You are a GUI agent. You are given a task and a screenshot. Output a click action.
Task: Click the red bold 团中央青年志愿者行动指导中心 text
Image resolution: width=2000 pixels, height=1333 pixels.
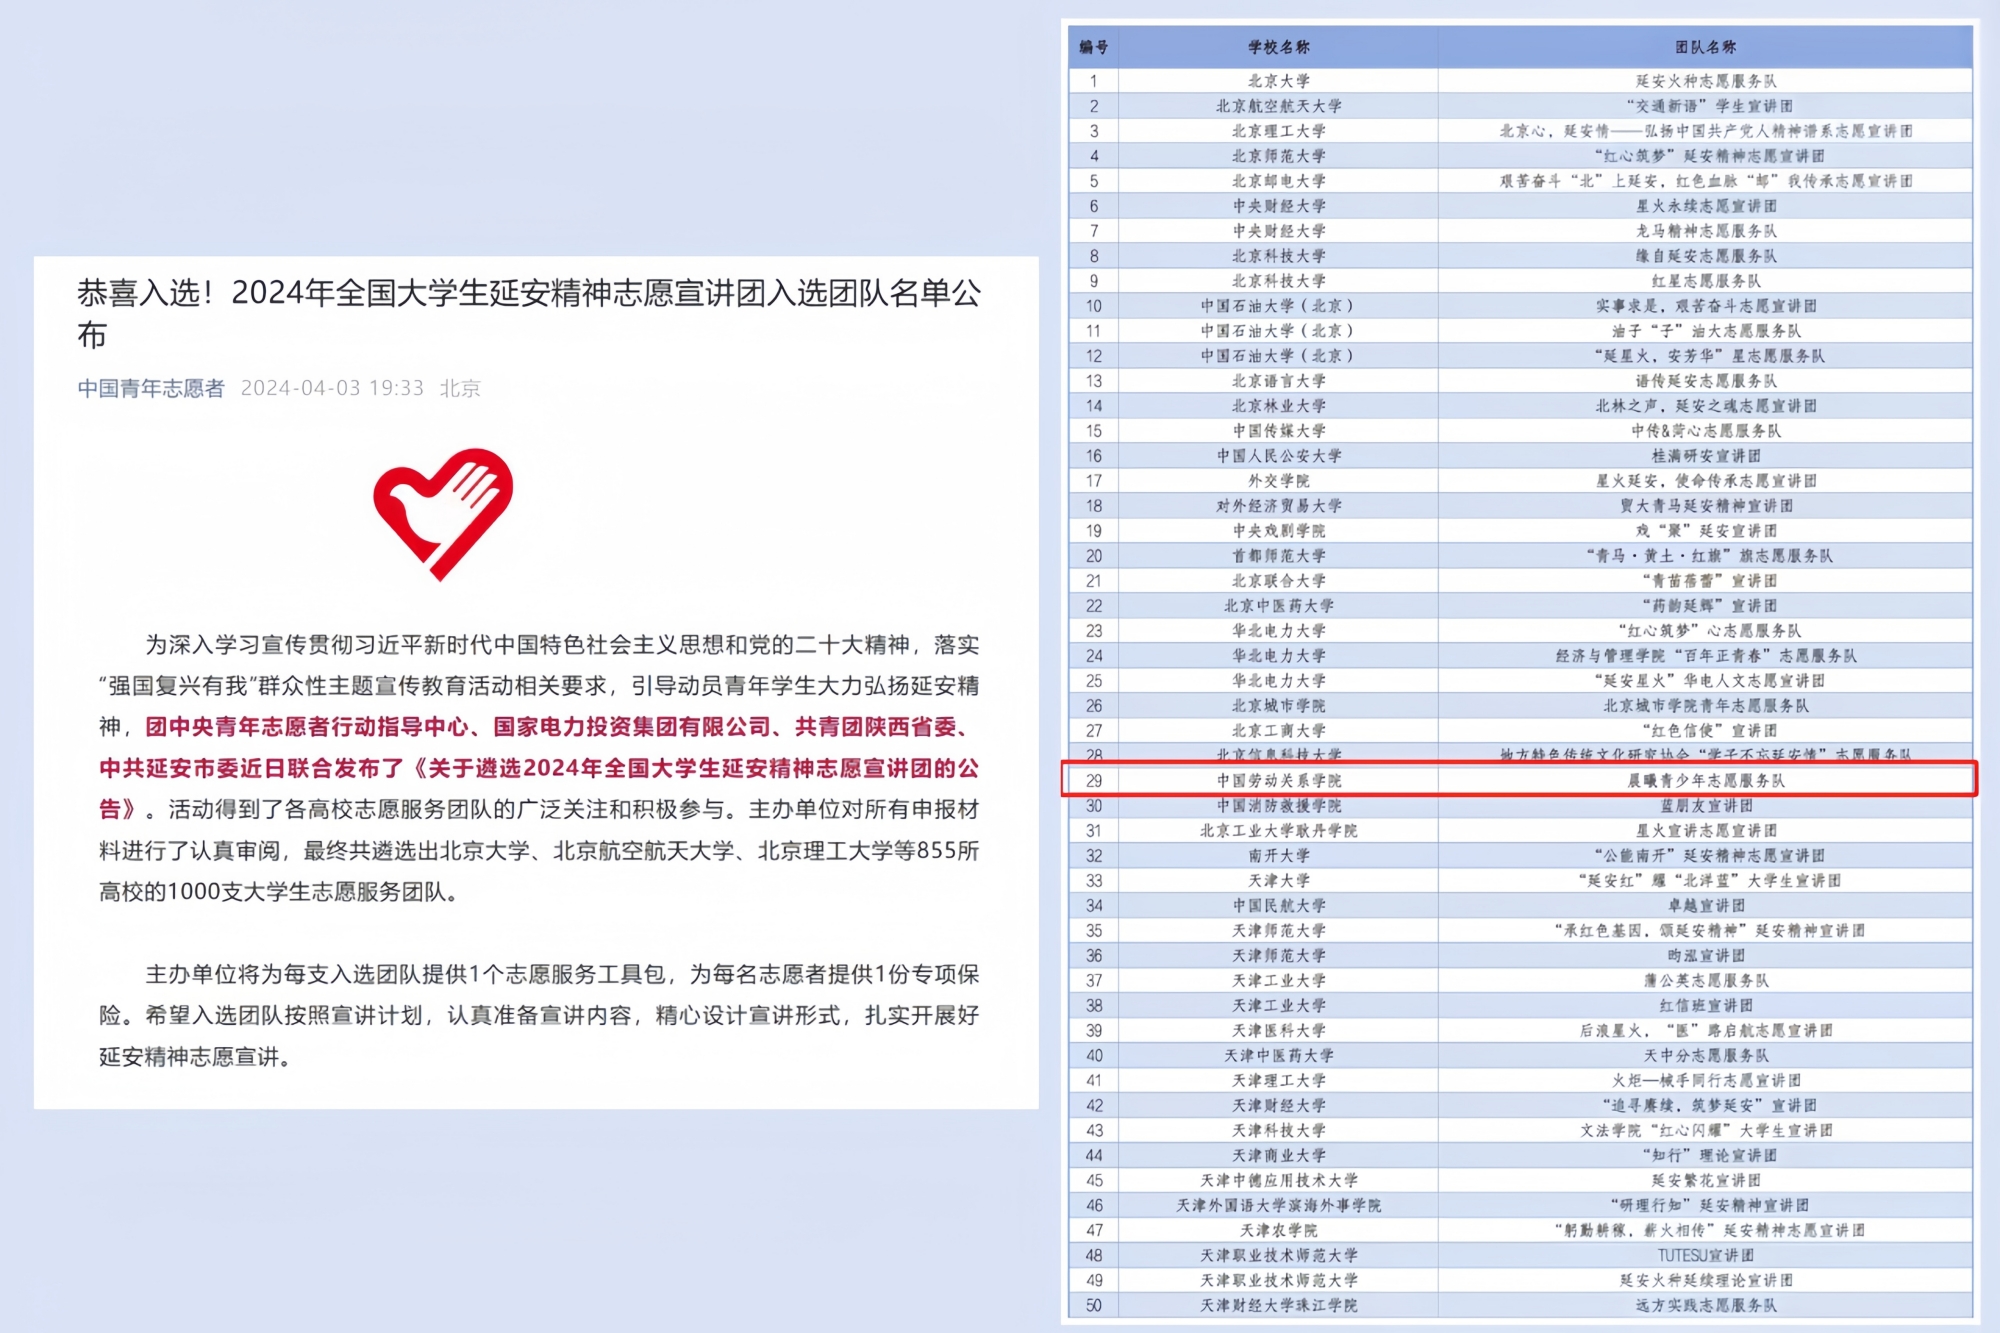pyautogui.click(x=306, y=727)
